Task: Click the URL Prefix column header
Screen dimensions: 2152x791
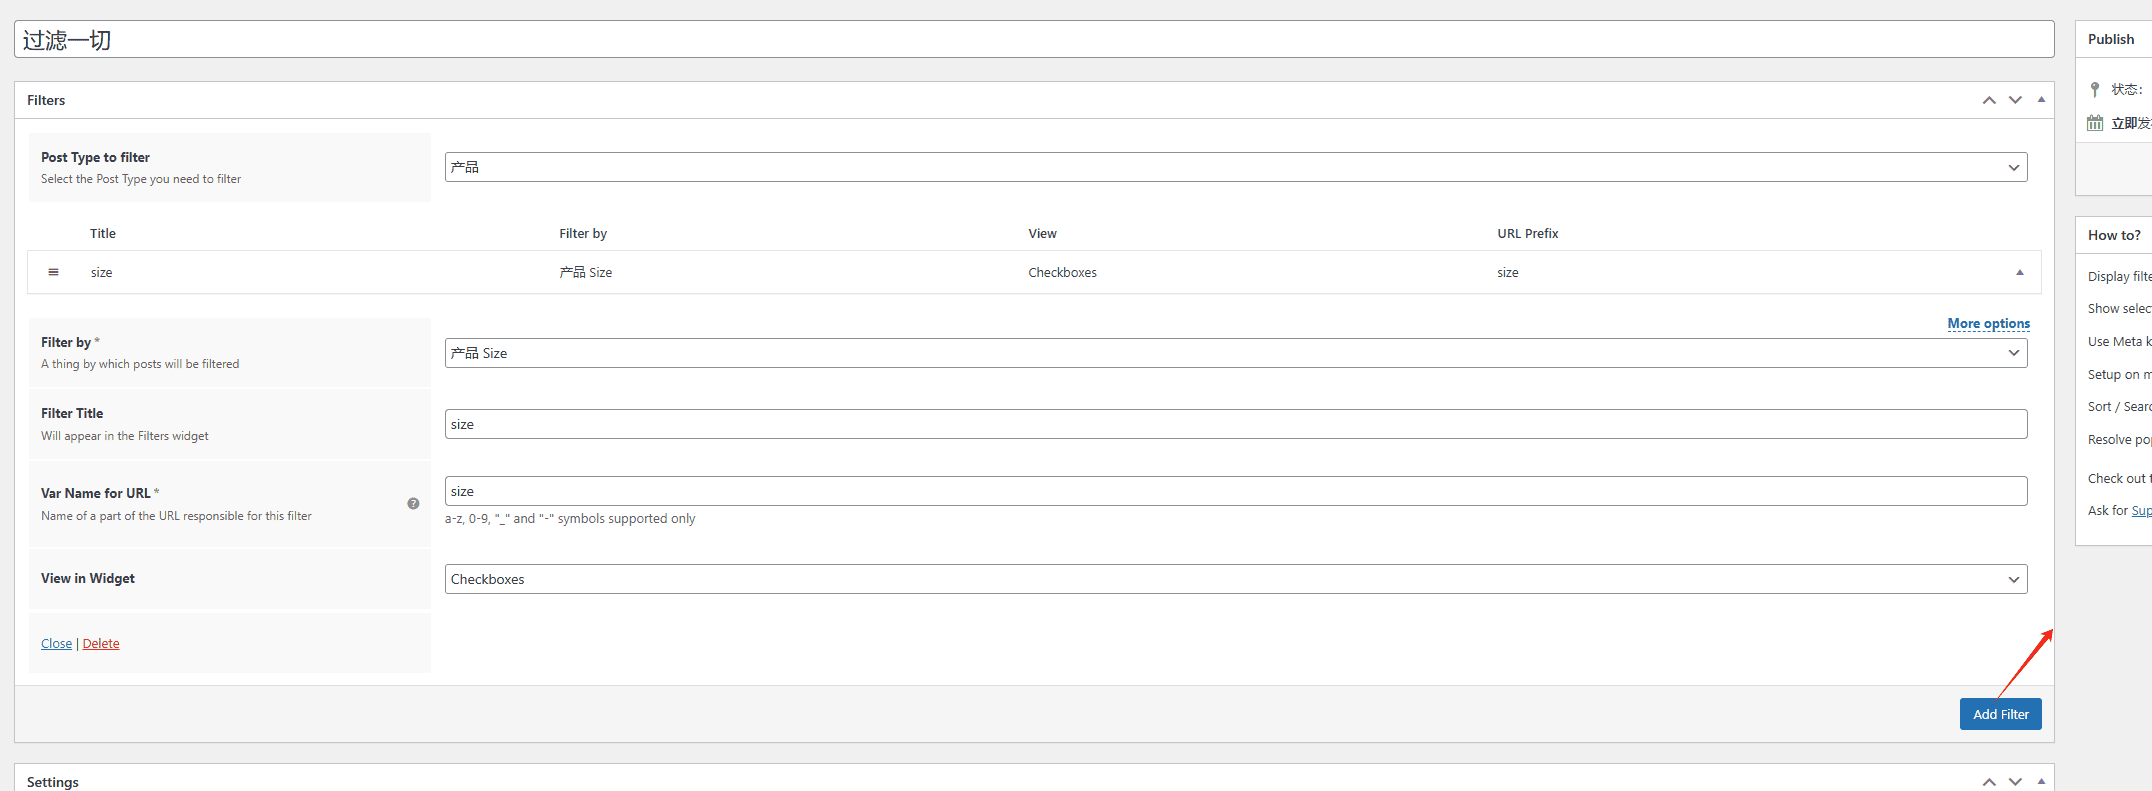Action: [x=1527, y=233]
